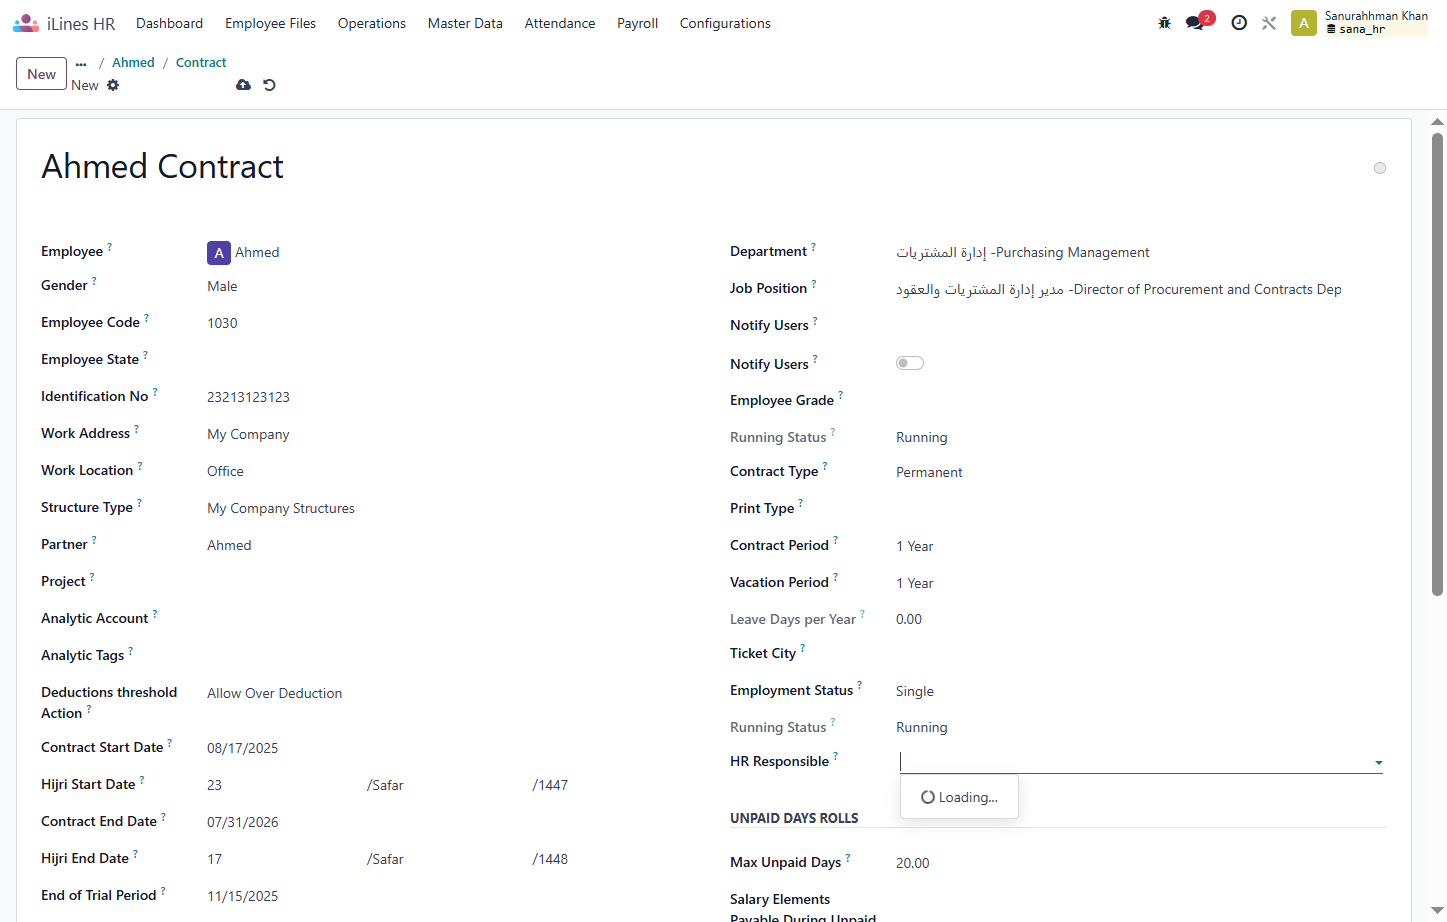Go to the Contract breadcrumb link
Screen dimensions: 1447x922
[x=201, y=63]
